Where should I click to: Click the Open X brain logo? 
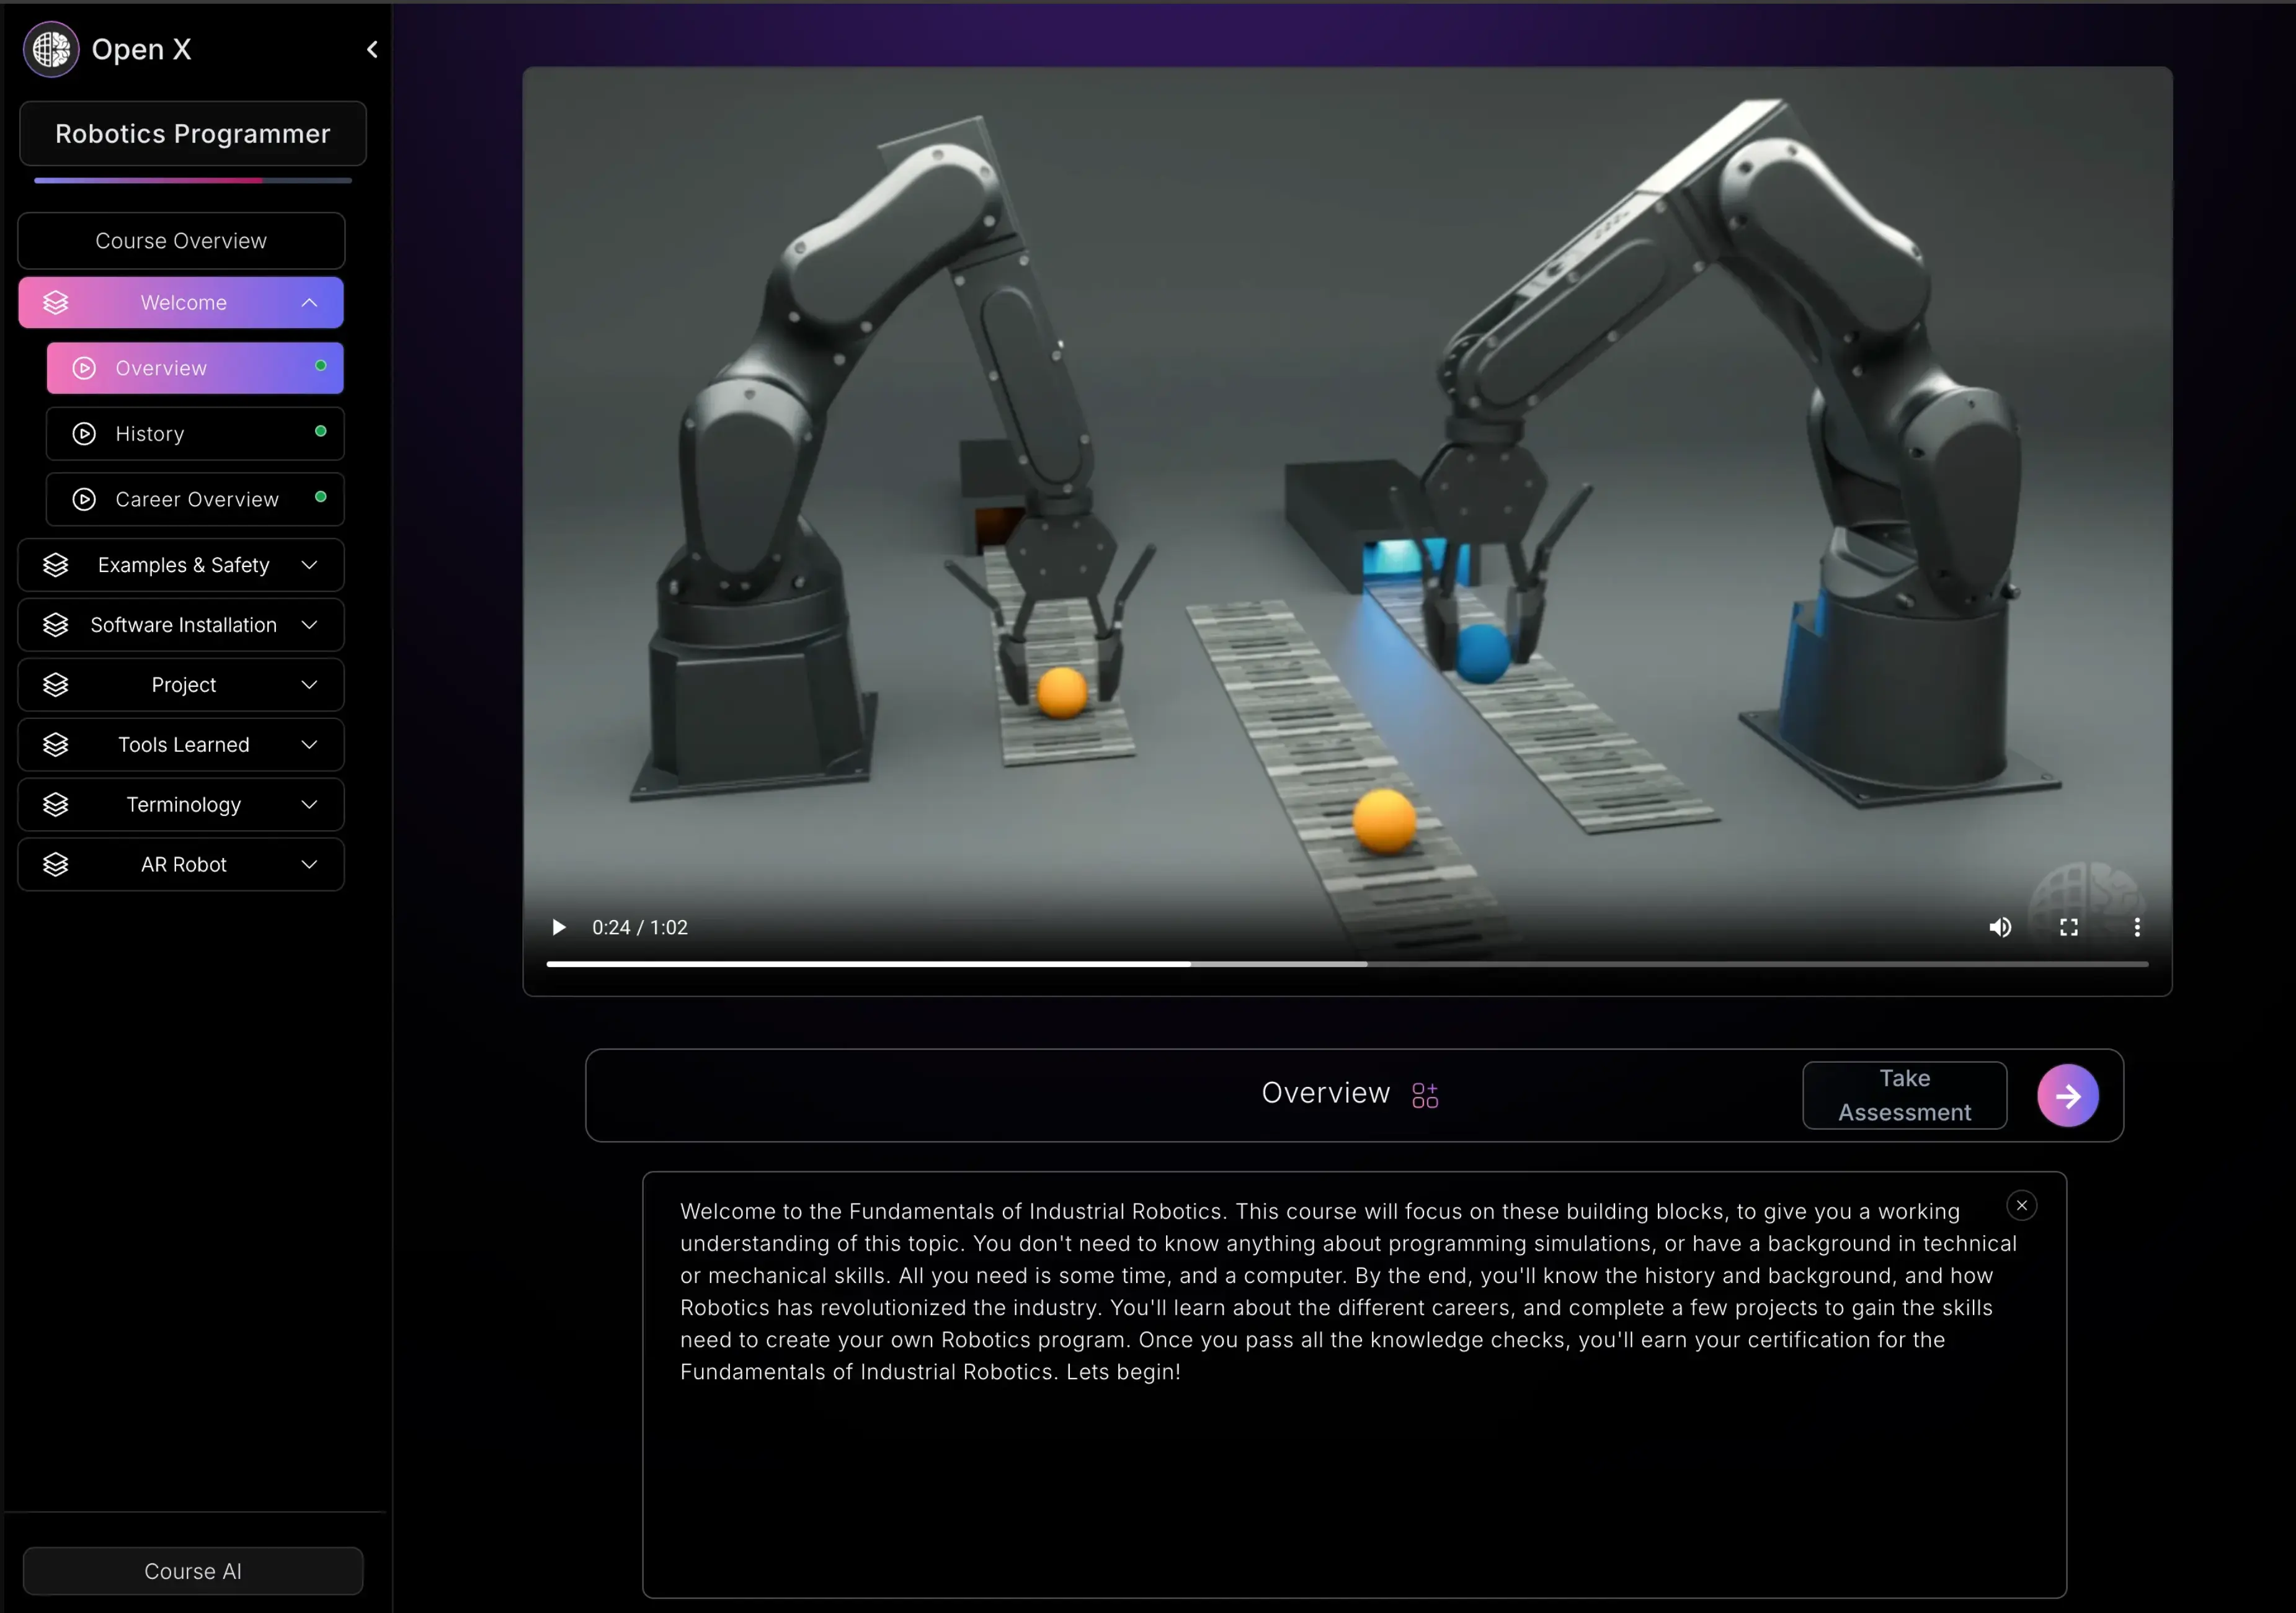(x=51, y=49)
